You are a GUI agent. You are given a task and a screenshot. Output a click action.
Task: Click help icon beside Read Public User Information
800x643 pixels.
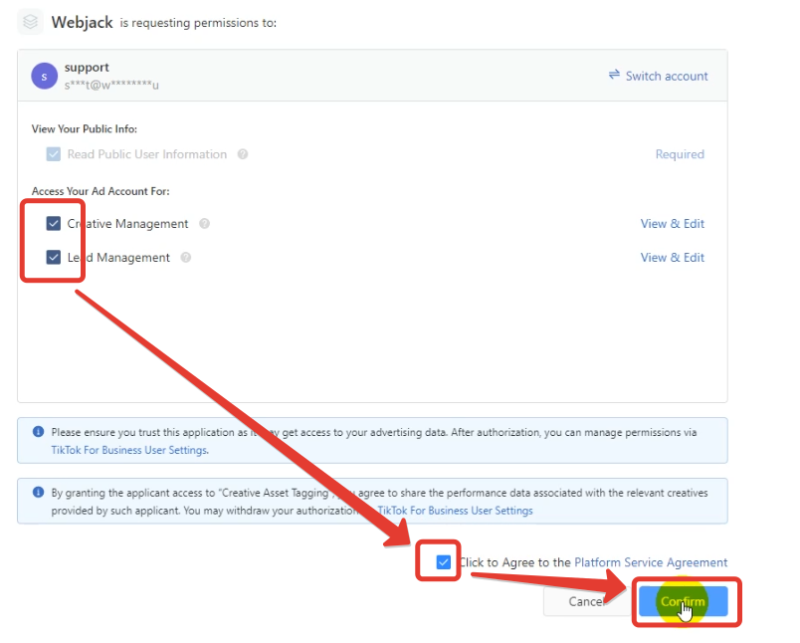pos(243,154)
